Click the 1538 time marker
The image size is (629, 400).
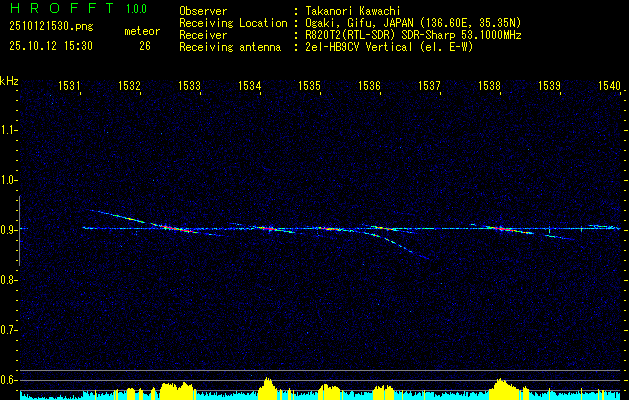pos(489,85)
